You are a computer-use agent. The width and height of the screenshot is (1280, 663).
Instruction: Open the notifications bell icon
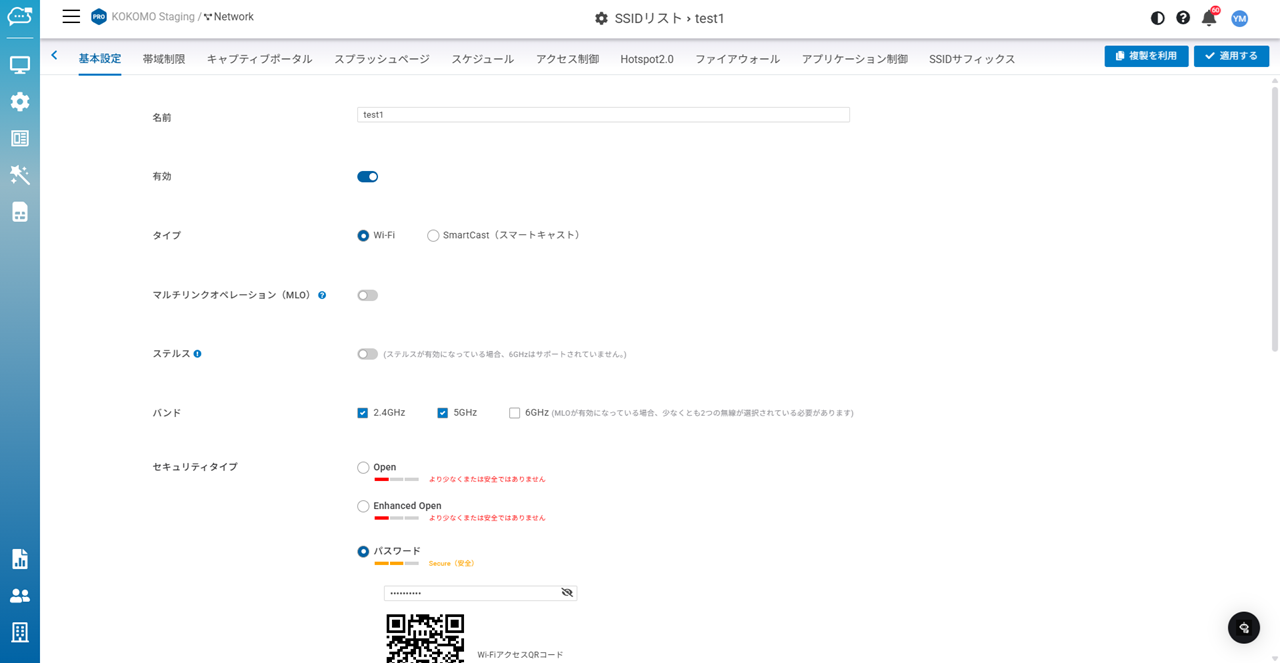[1209, 18]
